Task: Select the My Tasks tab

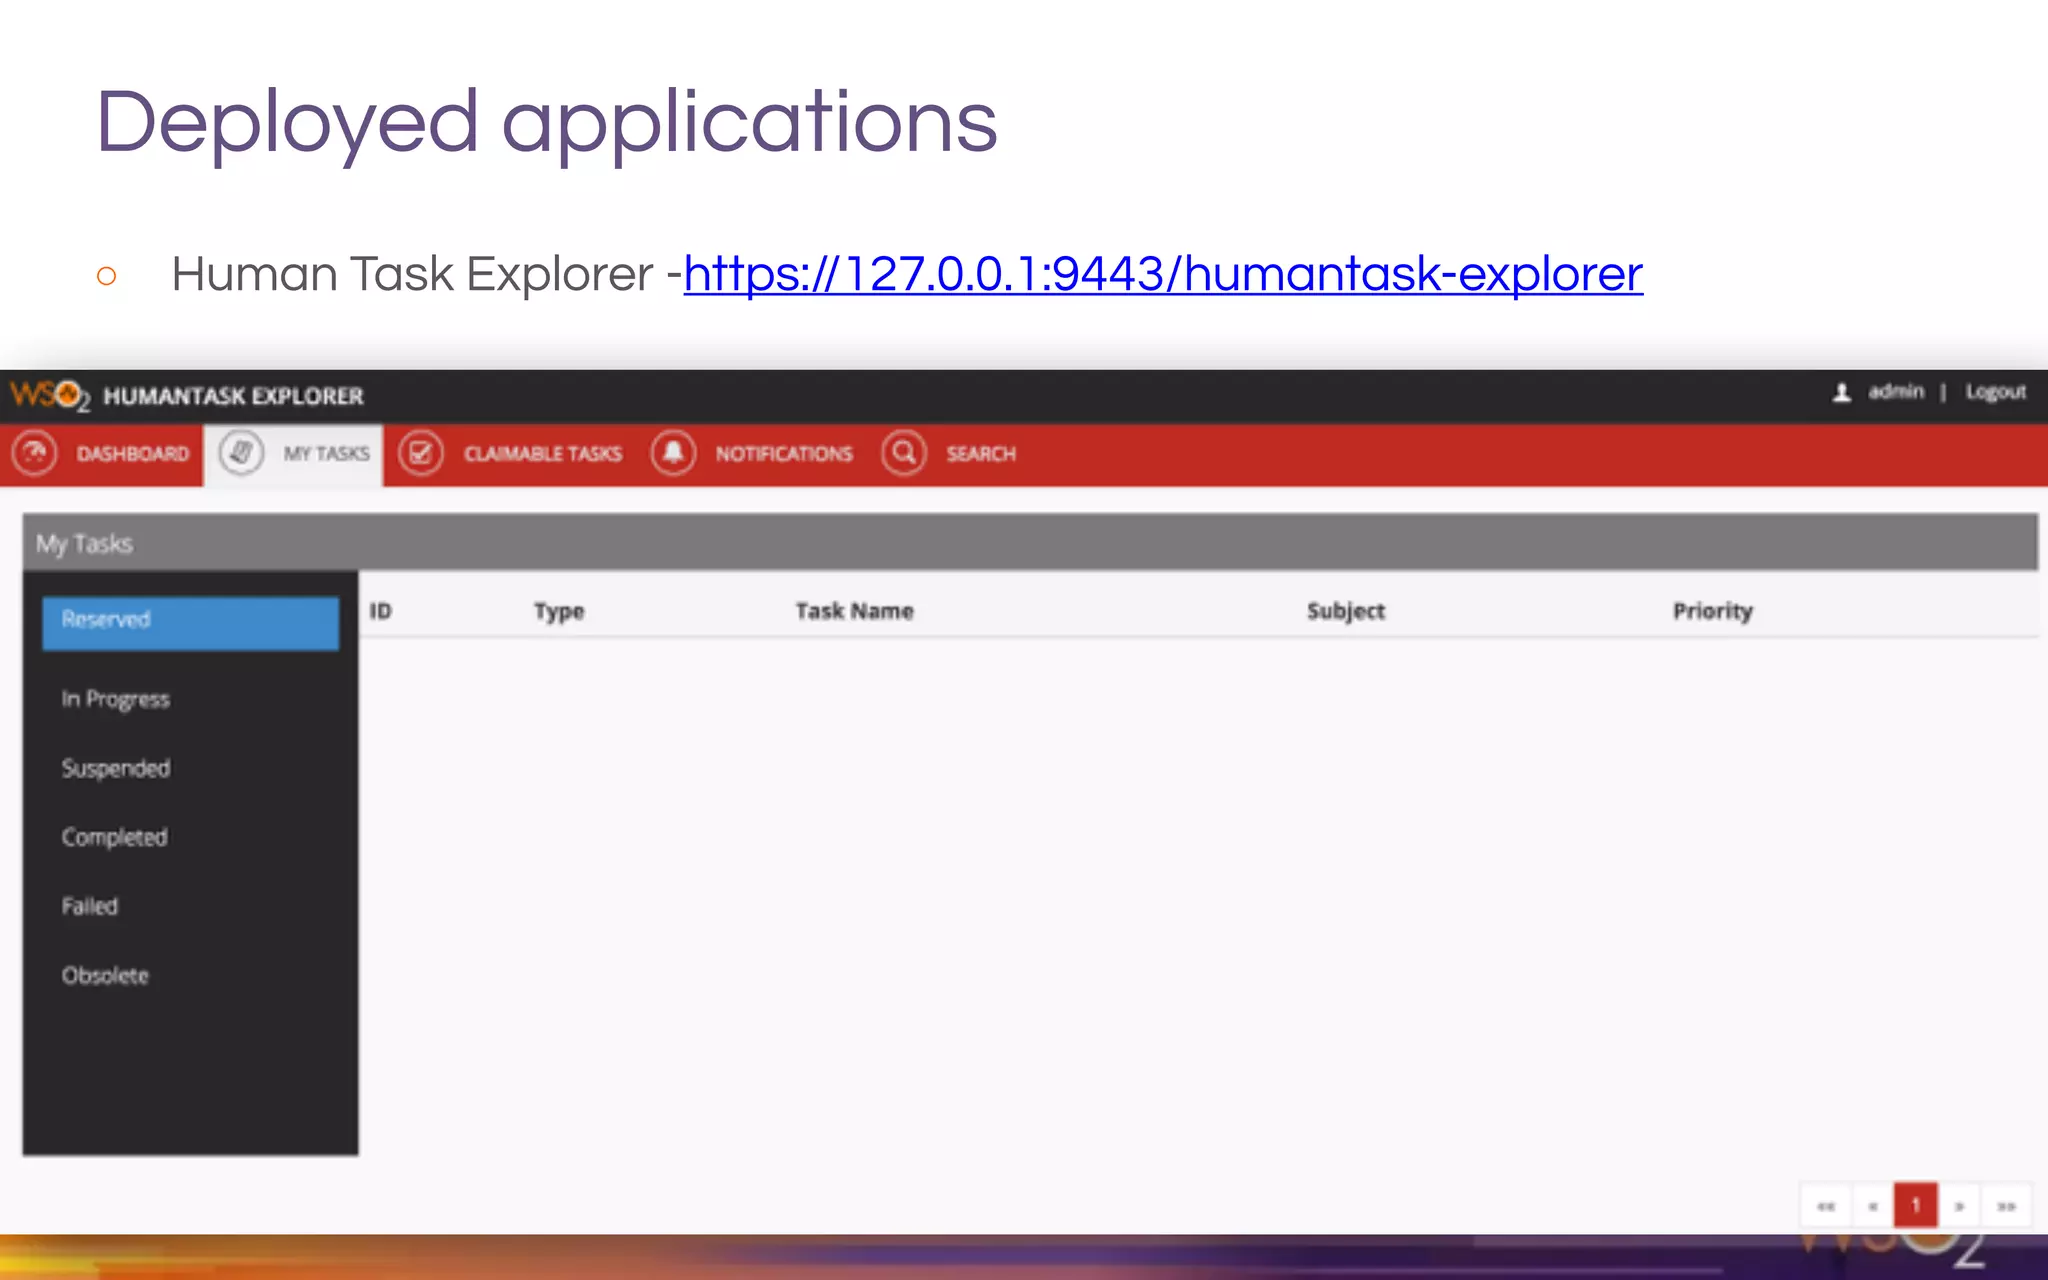Action: pos(294,454)
